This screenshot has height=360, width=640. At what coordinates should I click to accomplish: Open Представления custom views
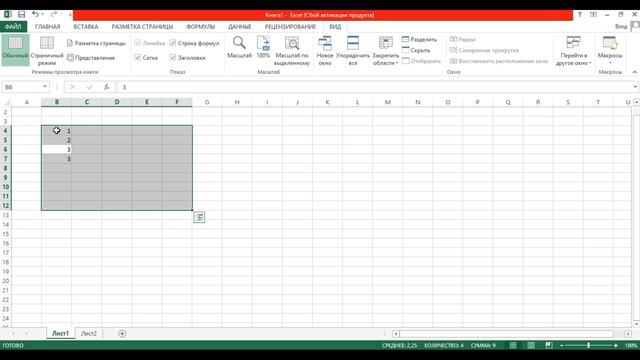coord(91,58)
